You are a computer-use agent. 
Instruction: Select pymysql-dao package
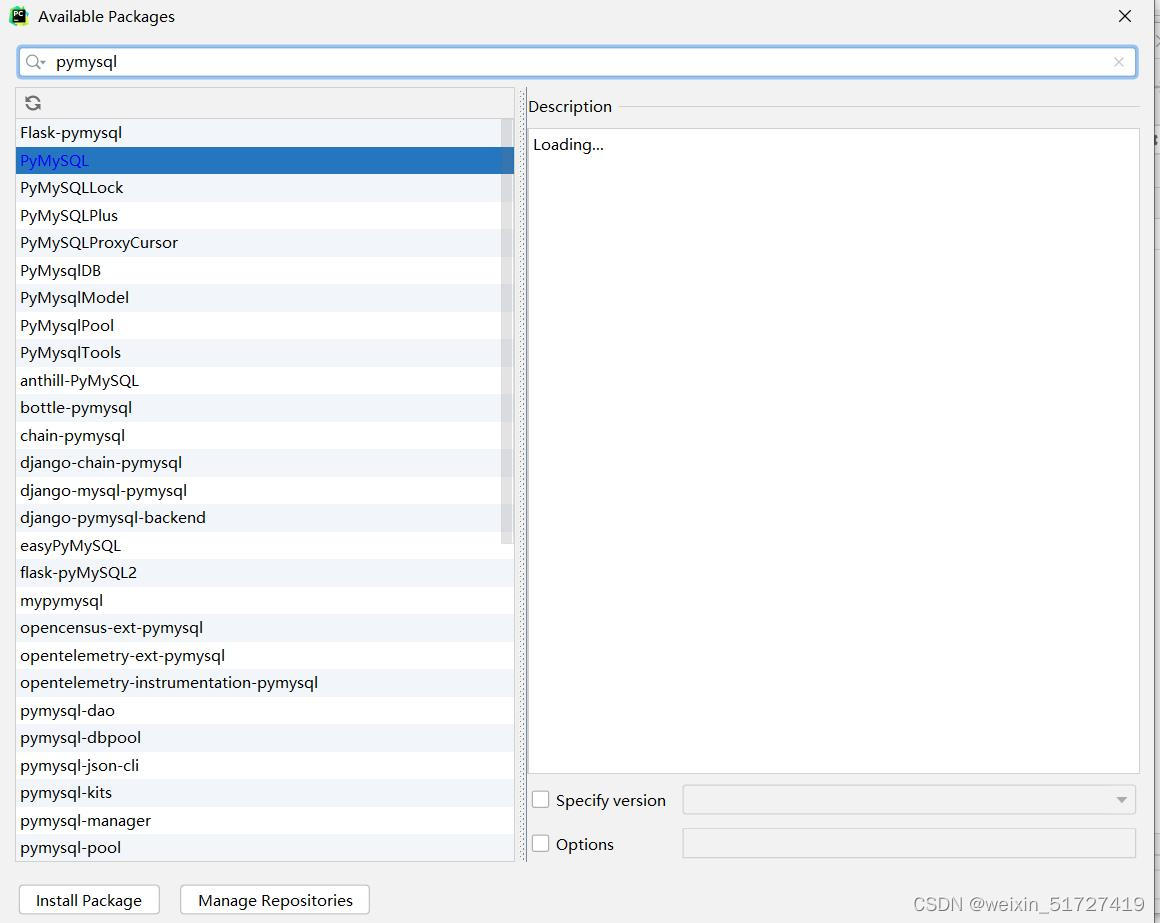click(x=265, y=711)
